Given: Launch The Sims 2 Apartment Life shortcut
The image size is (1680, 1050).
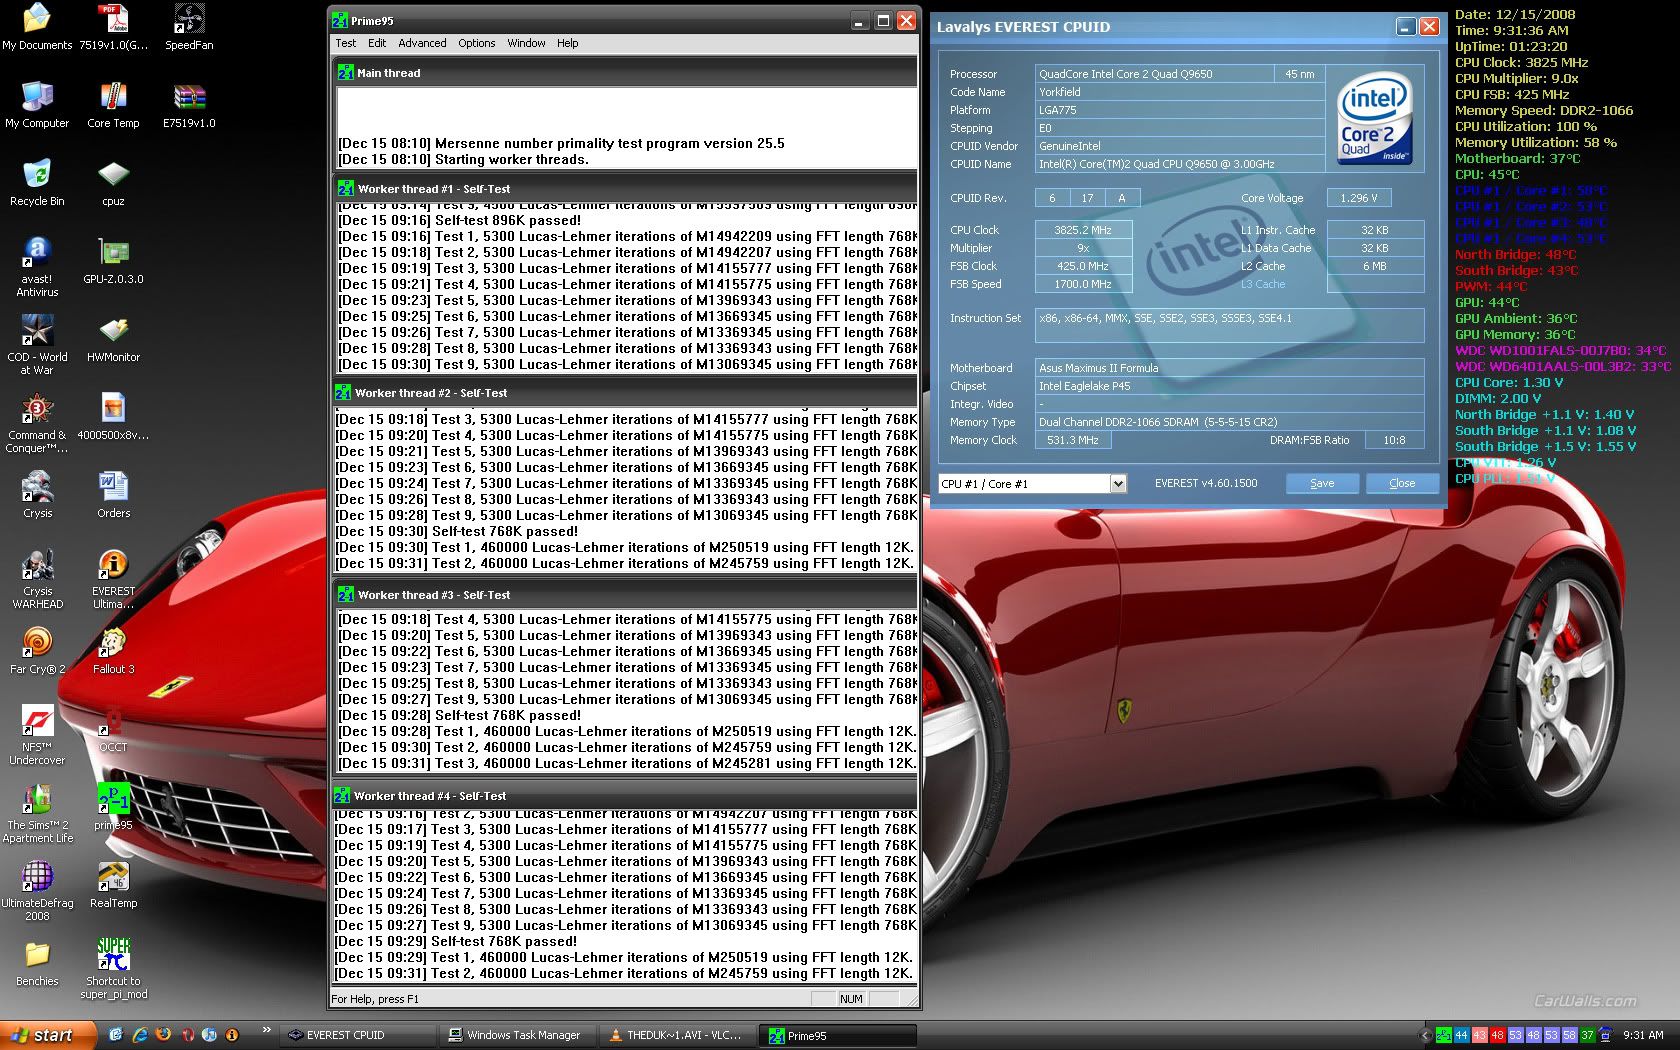Looking at the screenshot, I should point(37,812).
